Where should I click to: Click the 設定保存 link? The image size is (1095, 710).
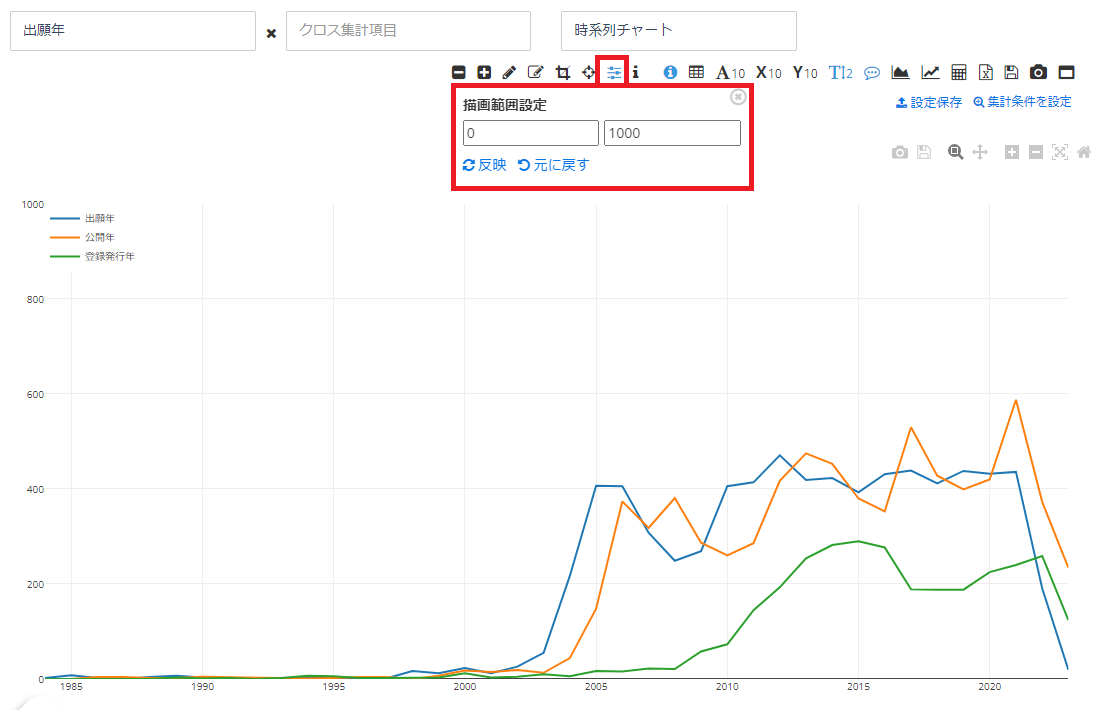coord(929,102)
